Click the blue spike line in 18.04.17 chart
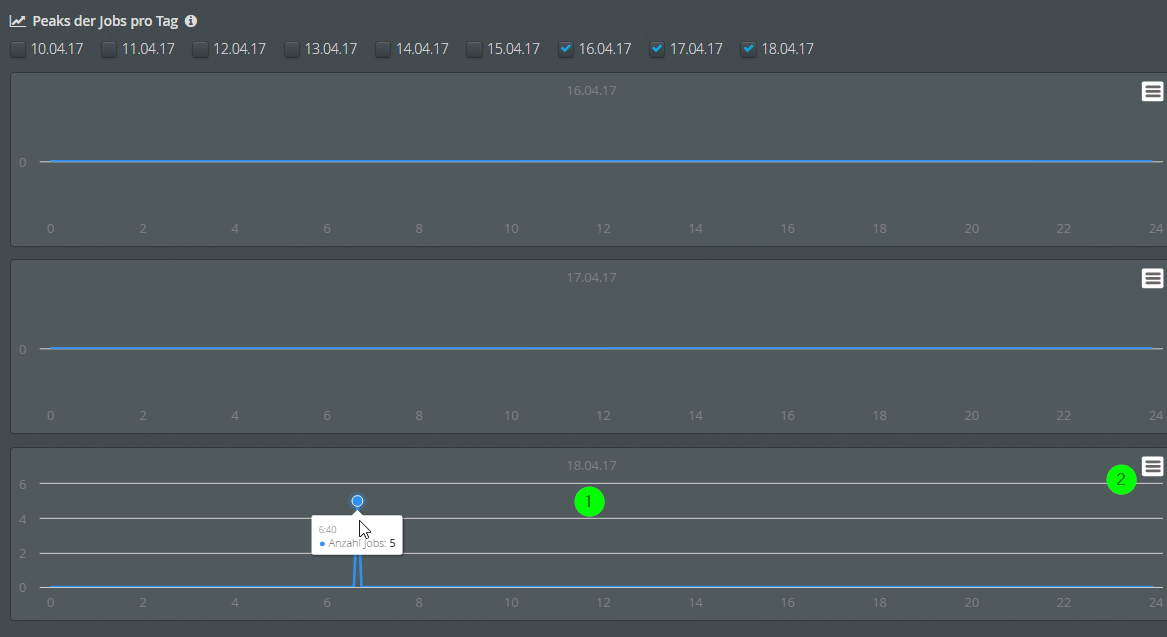 coord(357,572)
